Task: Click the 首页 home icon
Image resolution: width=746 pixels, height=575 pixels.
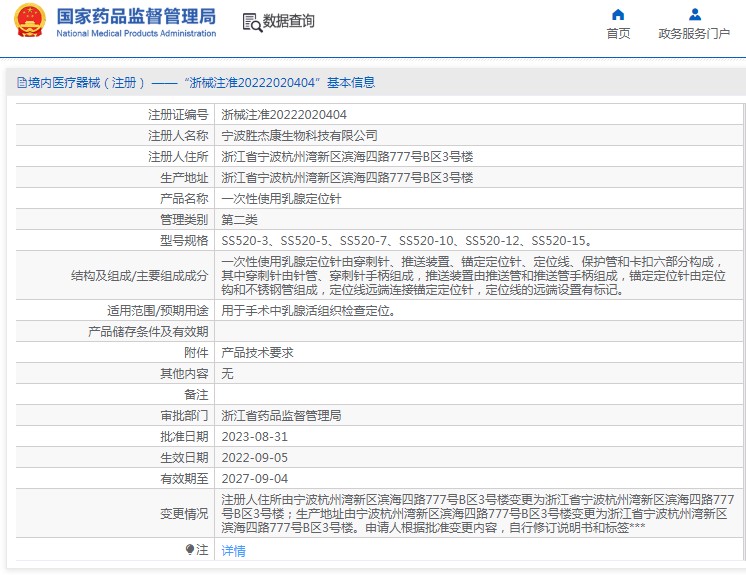Action: 618,15
